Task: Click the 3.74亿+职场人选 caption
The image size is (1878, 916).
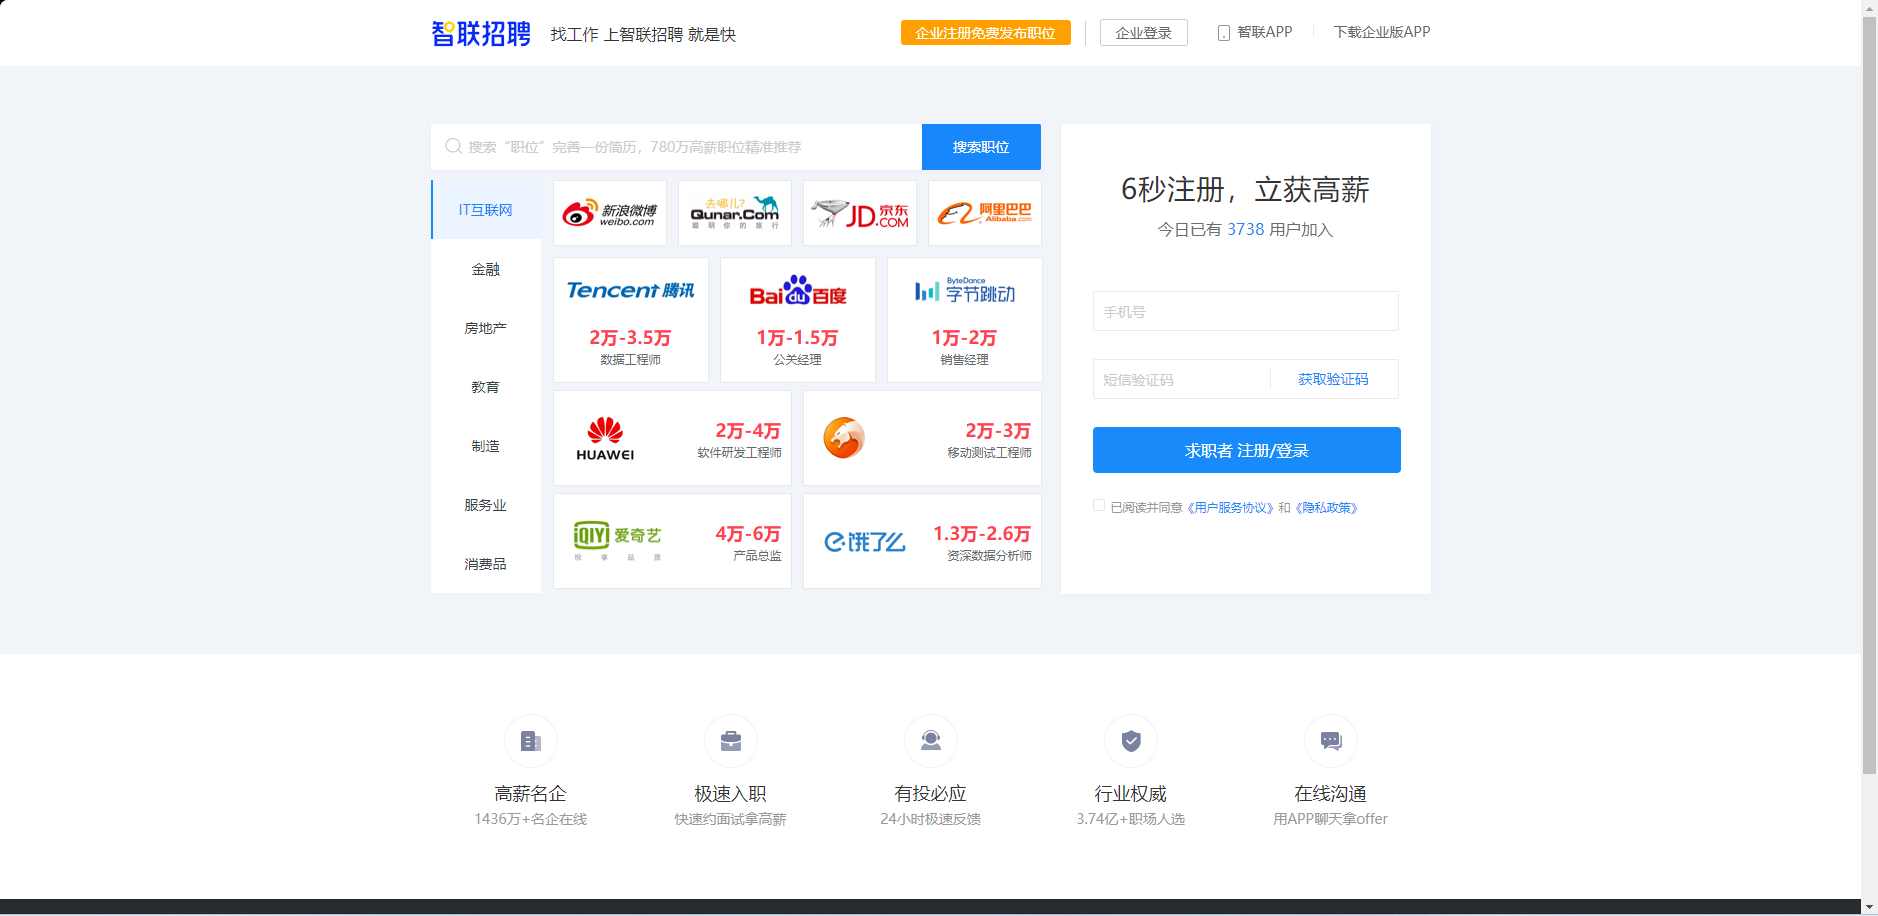Action: 1131,819
